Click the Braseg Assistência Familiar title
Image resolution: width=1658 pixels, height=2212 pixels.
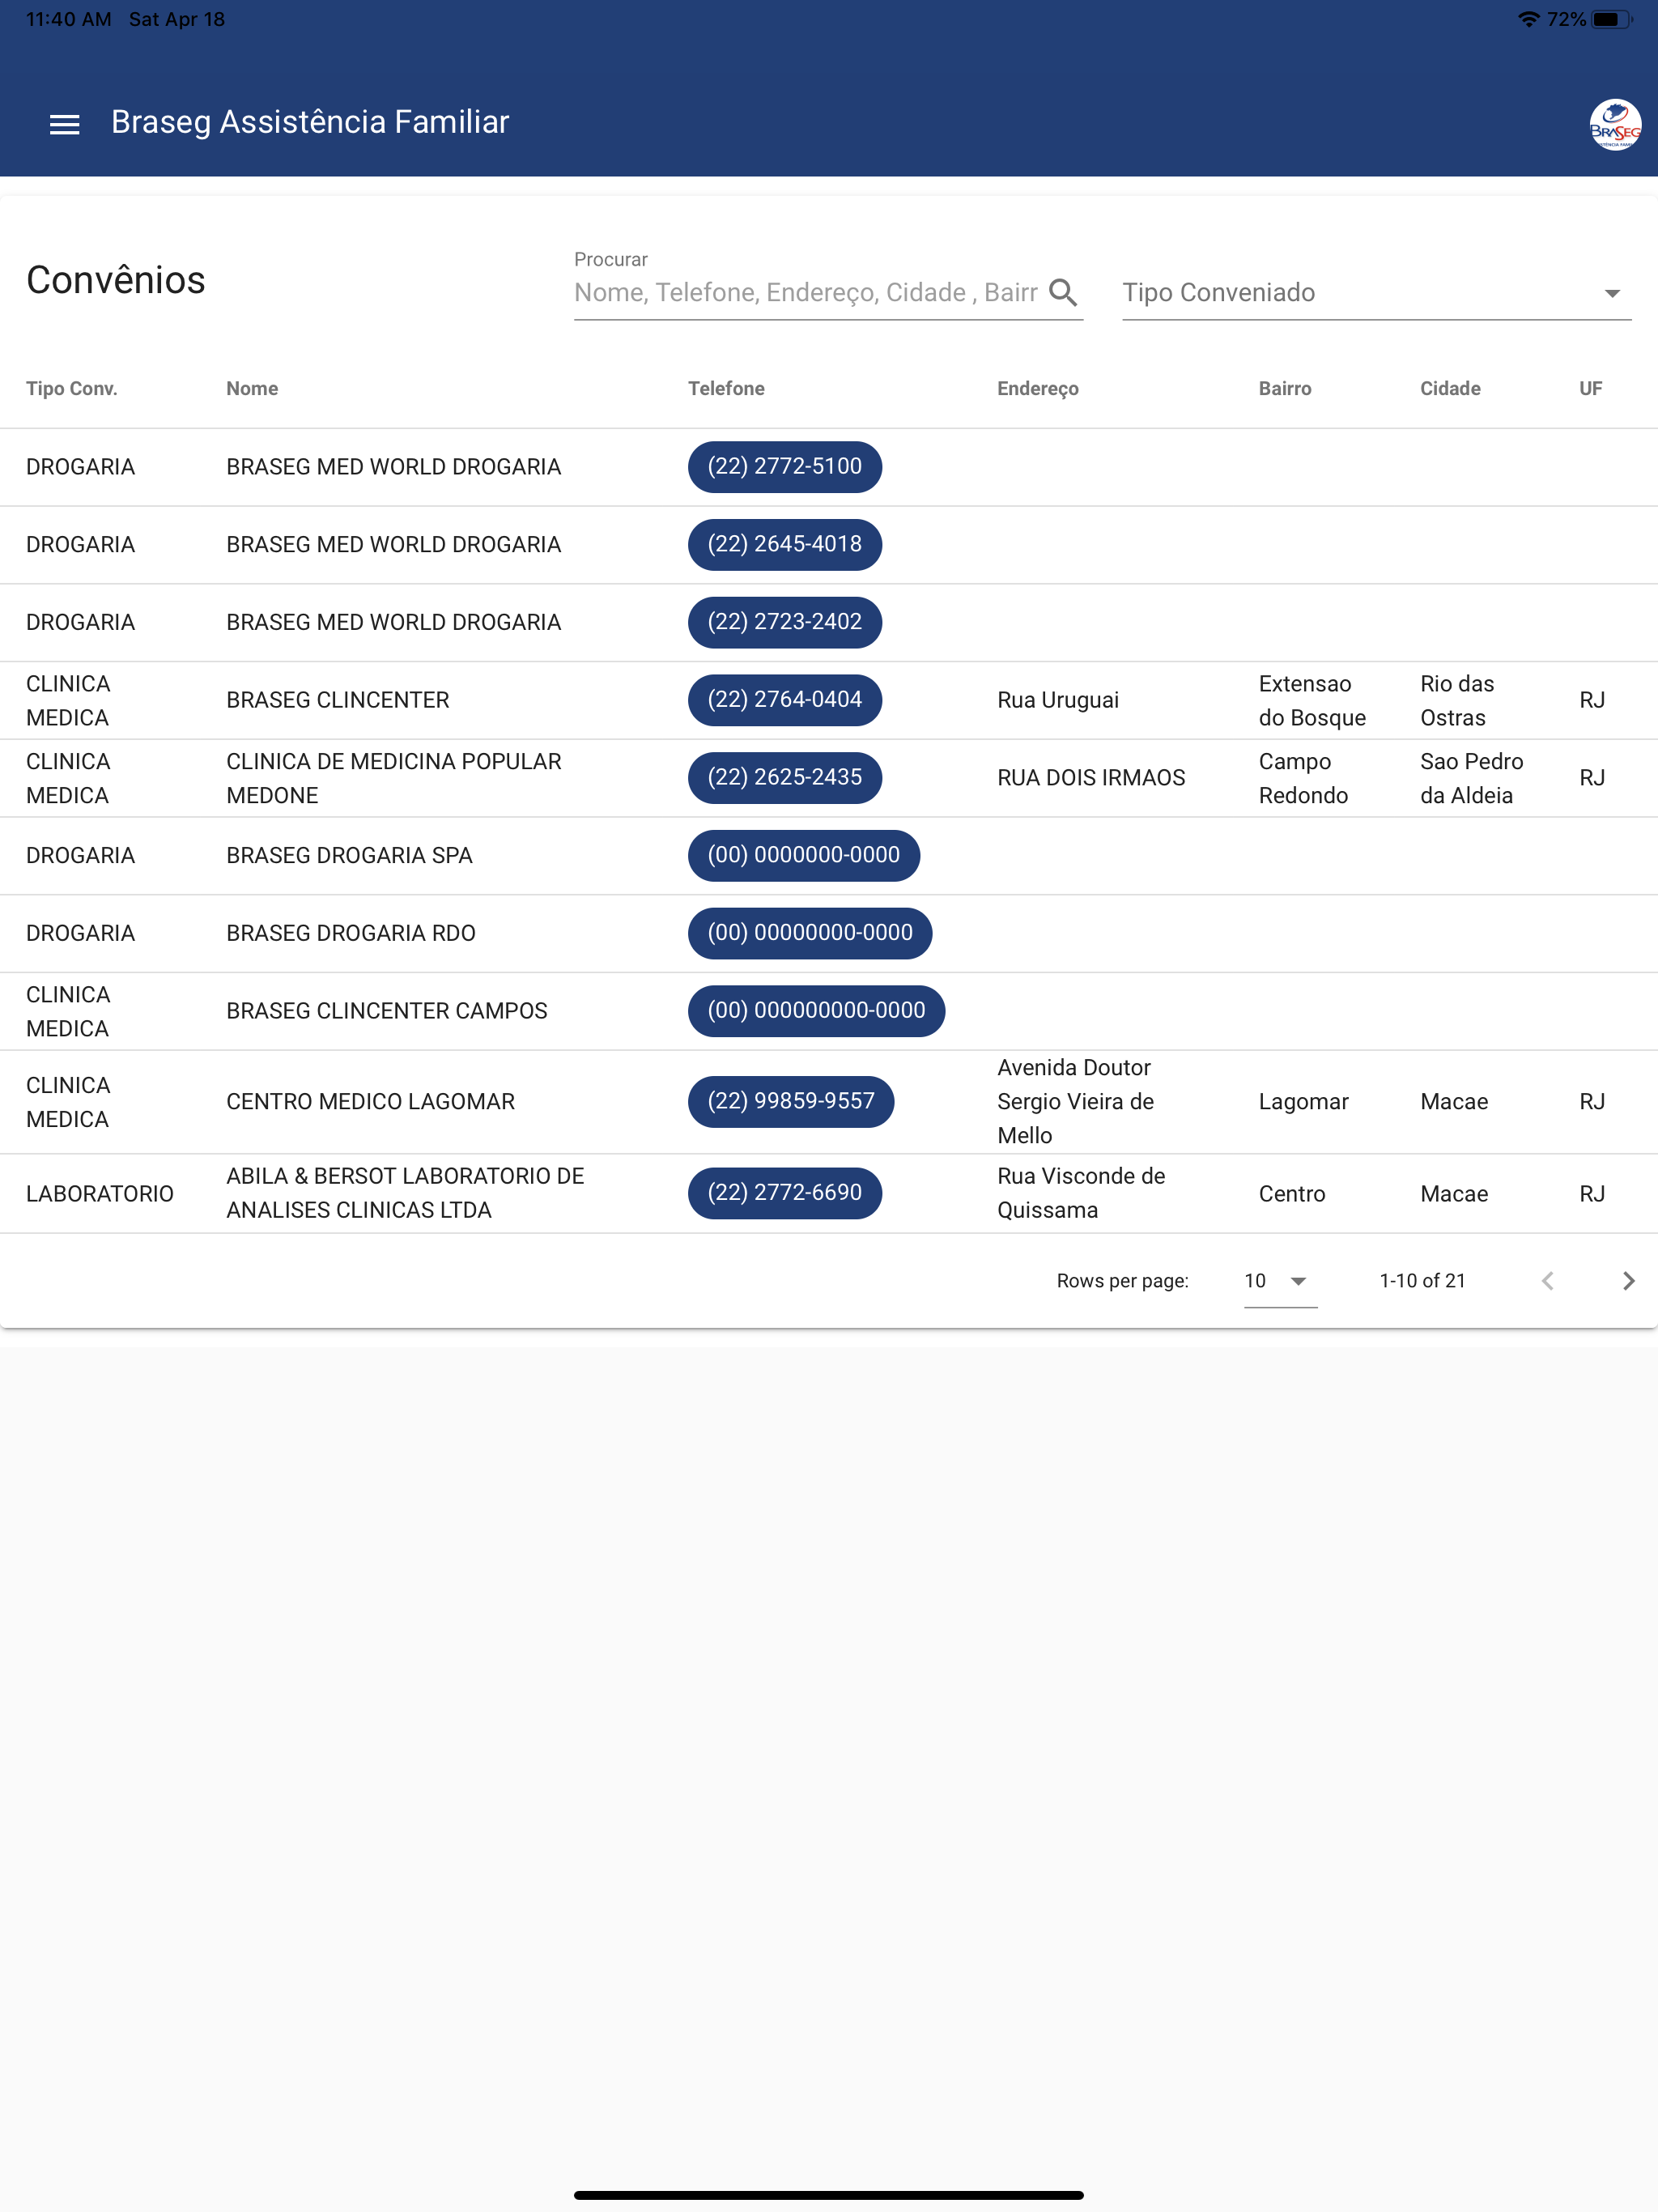coord(310,122)
